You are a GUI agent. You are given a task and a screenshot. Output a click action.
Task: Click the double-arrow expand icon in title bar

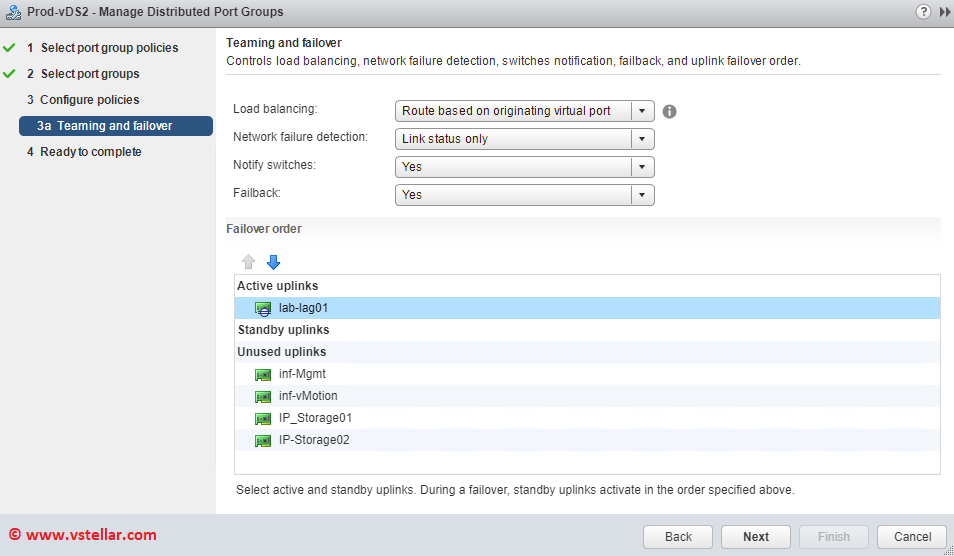point(944,12)
